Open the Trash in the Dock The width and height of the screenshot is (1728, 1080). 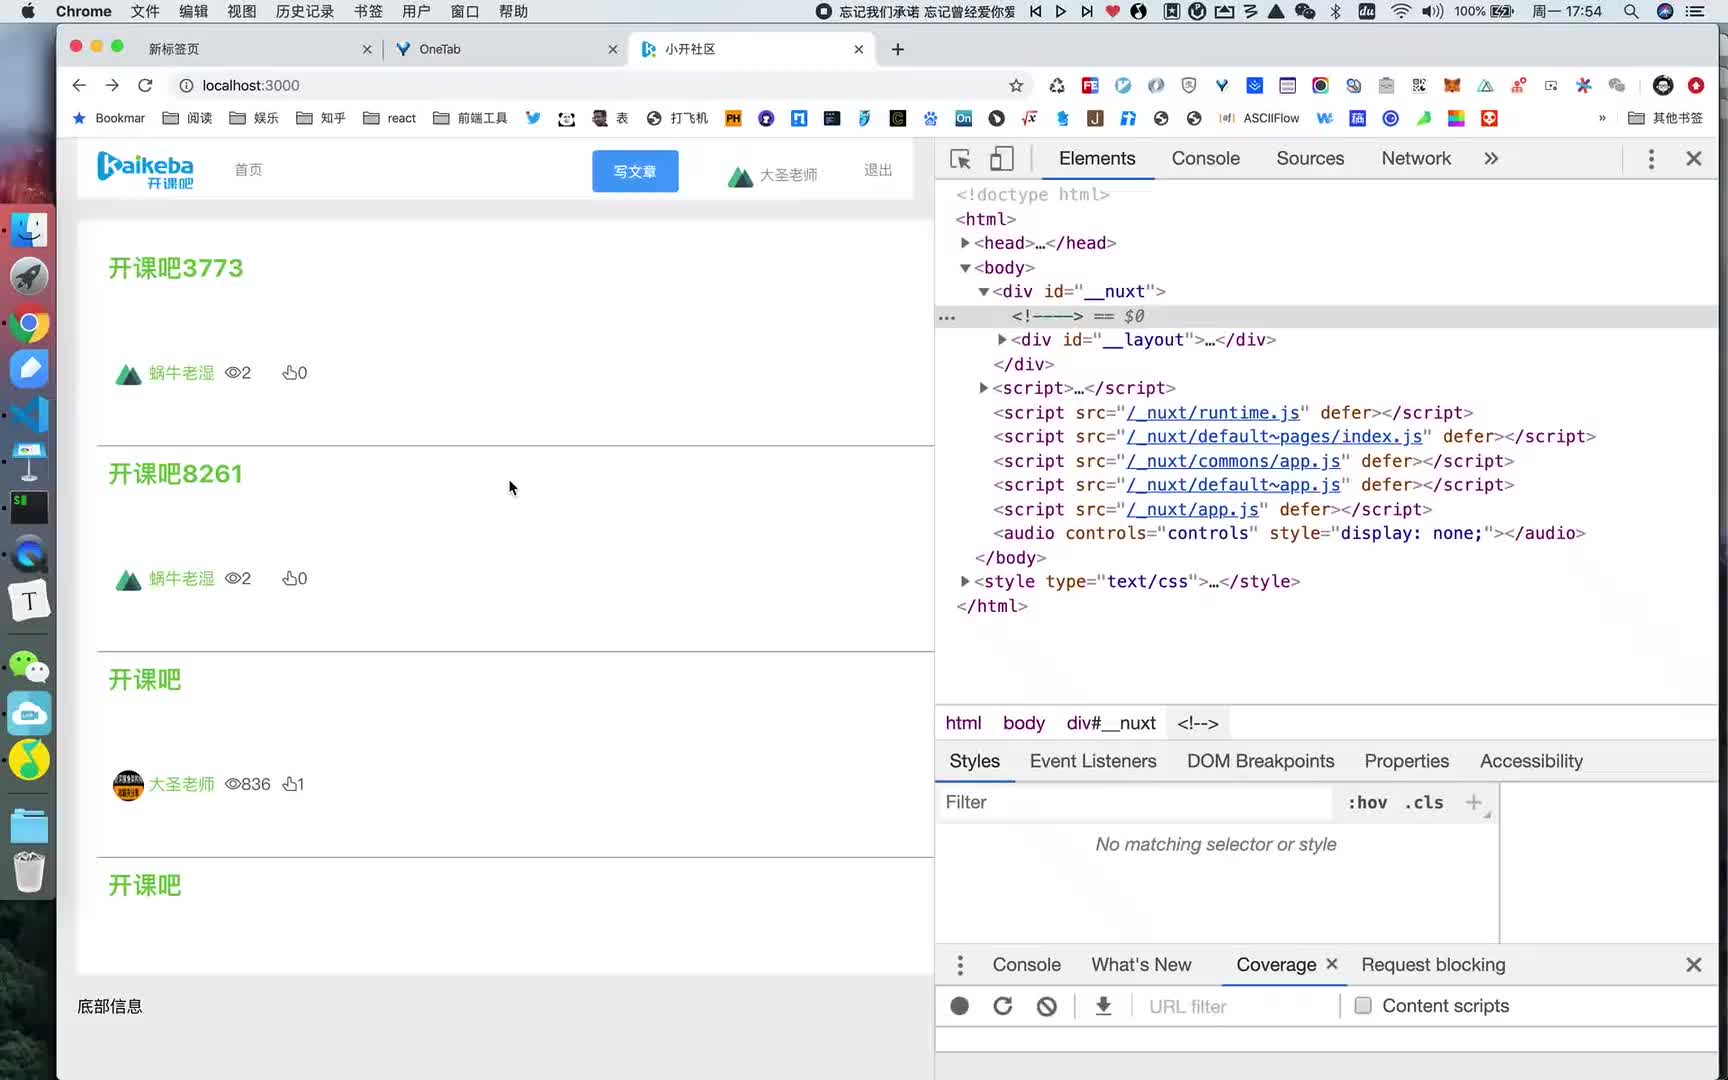point(29,871)
